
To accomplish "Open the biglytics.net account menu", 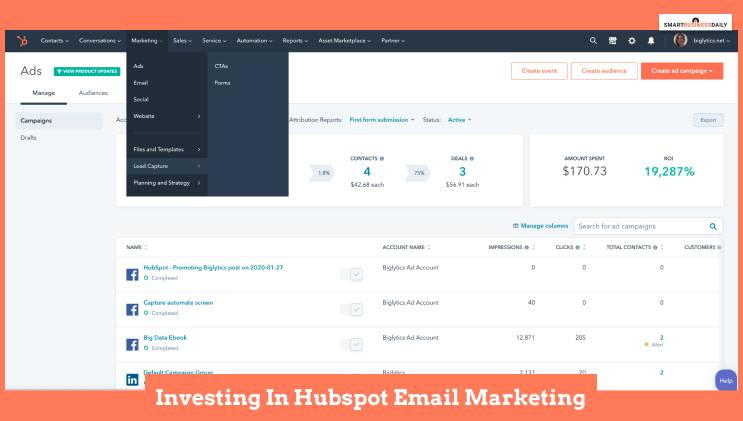I will 711,41.
